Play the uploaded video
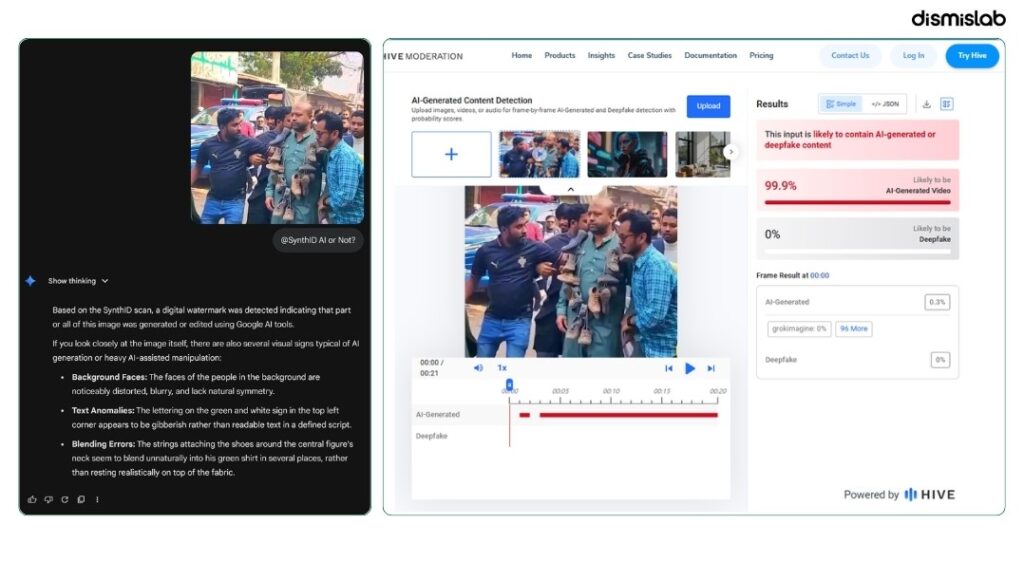Screen dimensions: 1024x562 pyautogui.click(x=690, y=368)
